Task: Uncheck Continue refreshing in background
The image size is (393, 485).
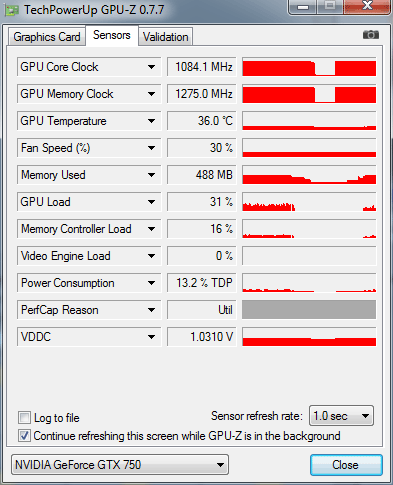Action: pos(24,436)
